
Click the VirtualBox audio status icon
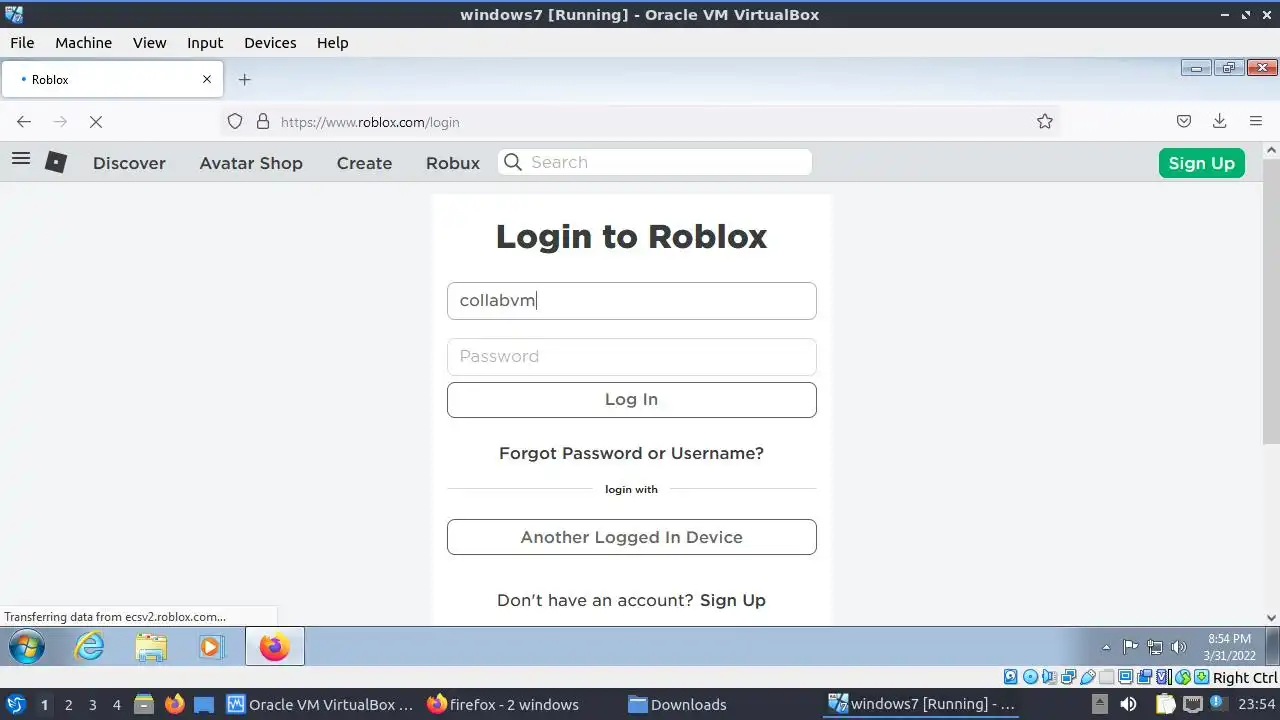point(1050,677)
